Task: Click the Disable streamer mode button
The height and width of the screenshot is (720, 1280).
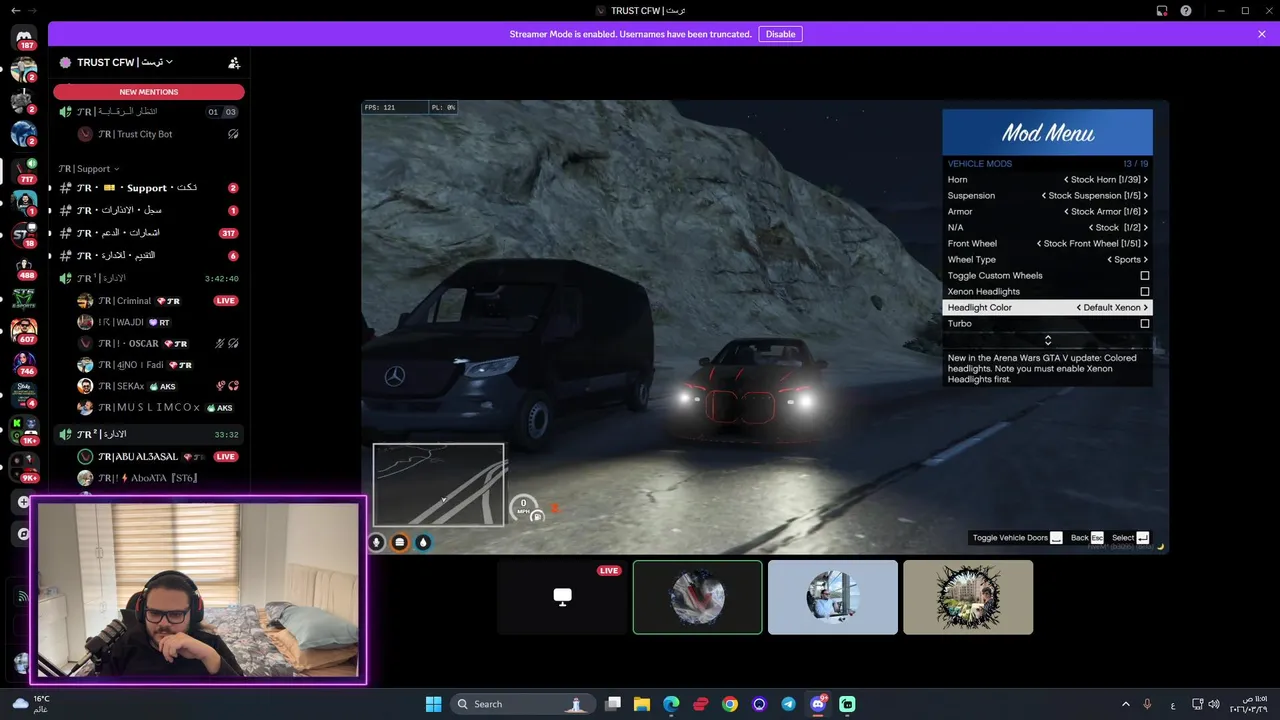Action: [x=780, y=34]
